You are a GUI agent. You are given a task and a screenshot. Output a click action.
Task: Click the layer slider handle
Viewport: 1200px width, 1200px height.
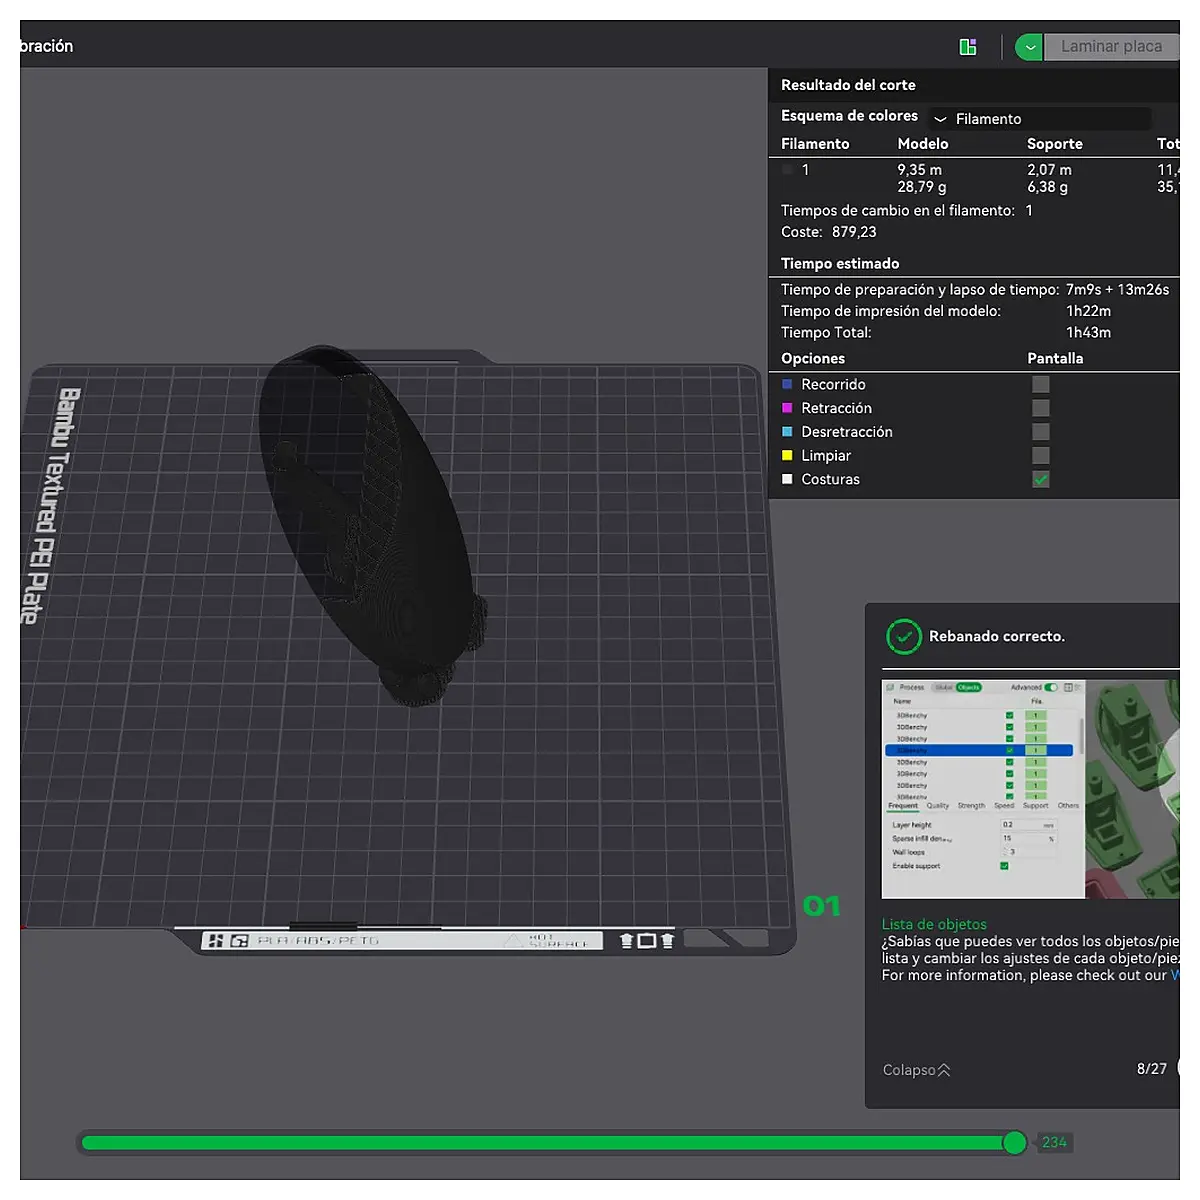[1014, 1142]
